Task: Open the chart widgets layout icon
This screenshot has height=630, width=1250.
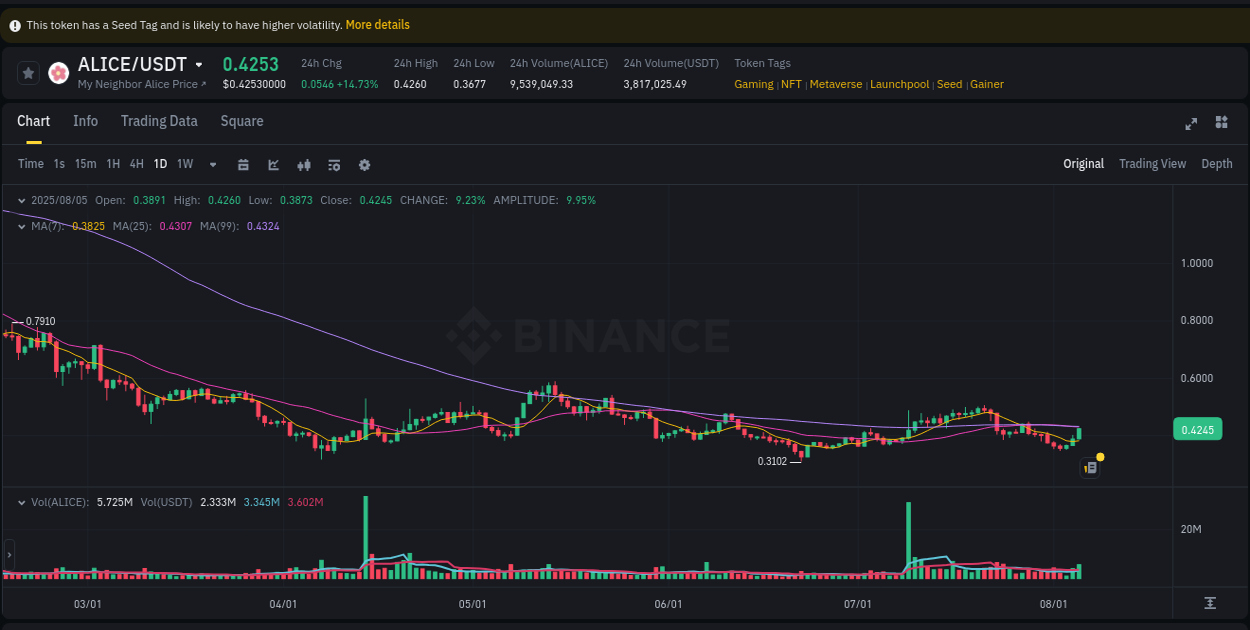Action: (x=1221, y=123)
